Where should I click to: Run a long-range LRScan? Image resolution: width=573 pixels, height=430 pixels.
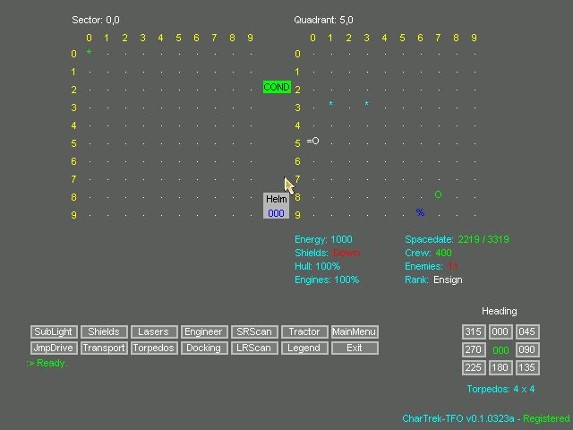click(x=254, y=348)
